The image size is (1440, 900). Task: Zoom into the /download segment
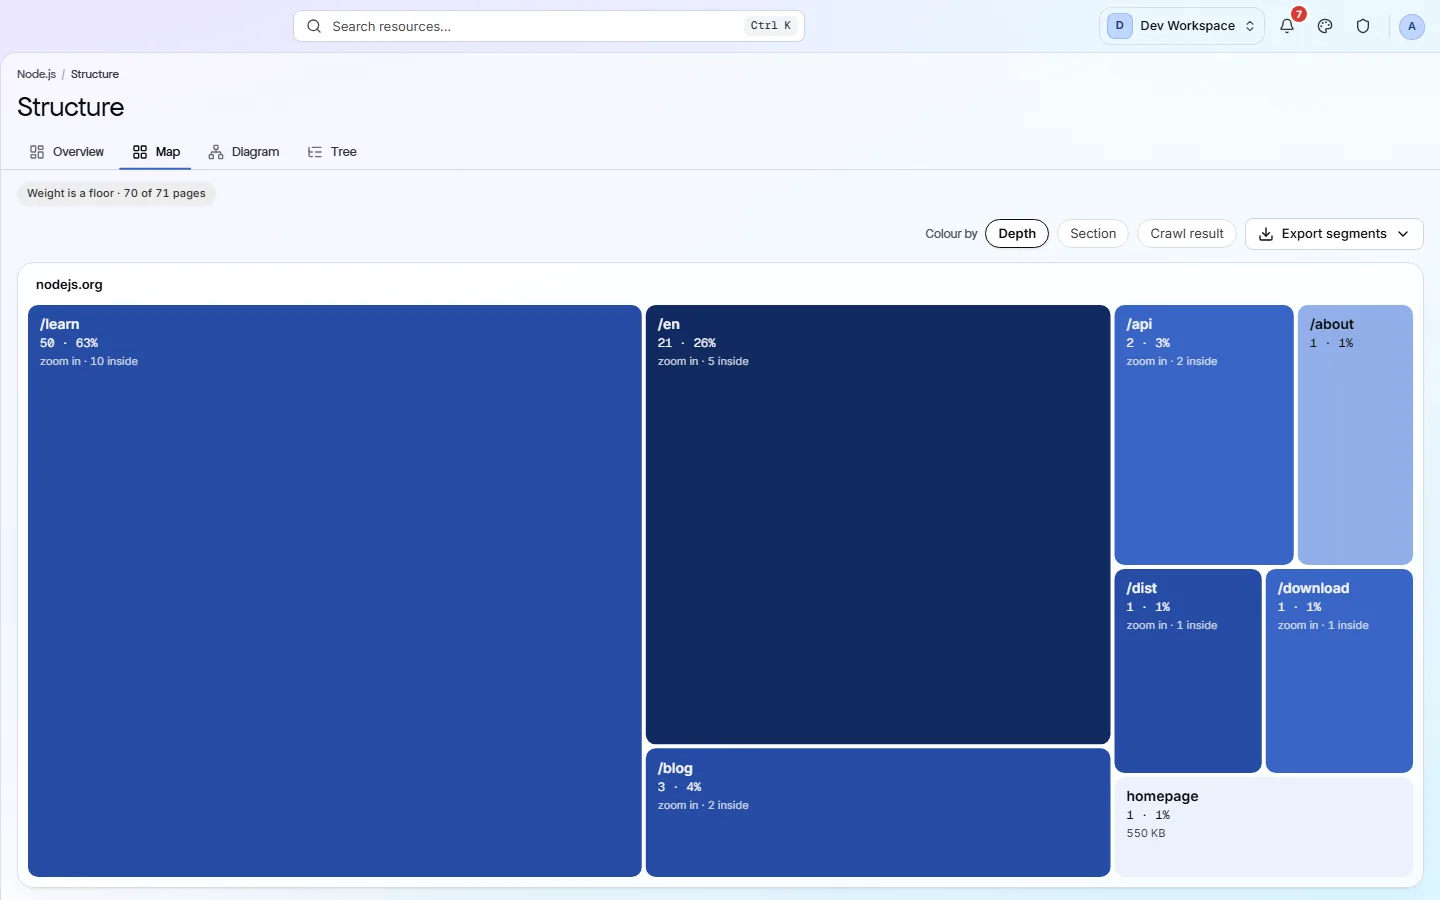pos(1339,671)
